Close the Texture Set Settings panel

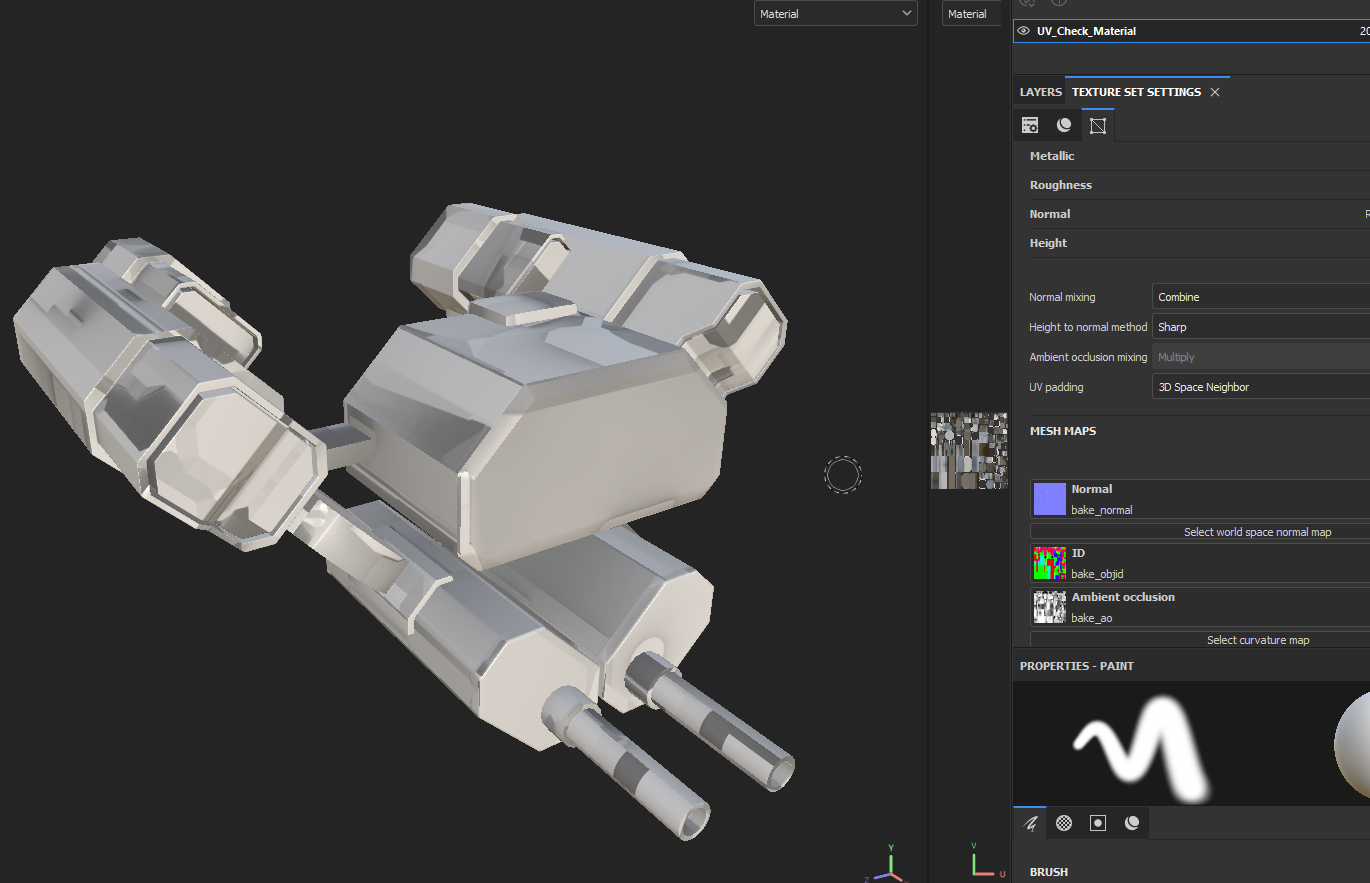[x=1215, y=92]
